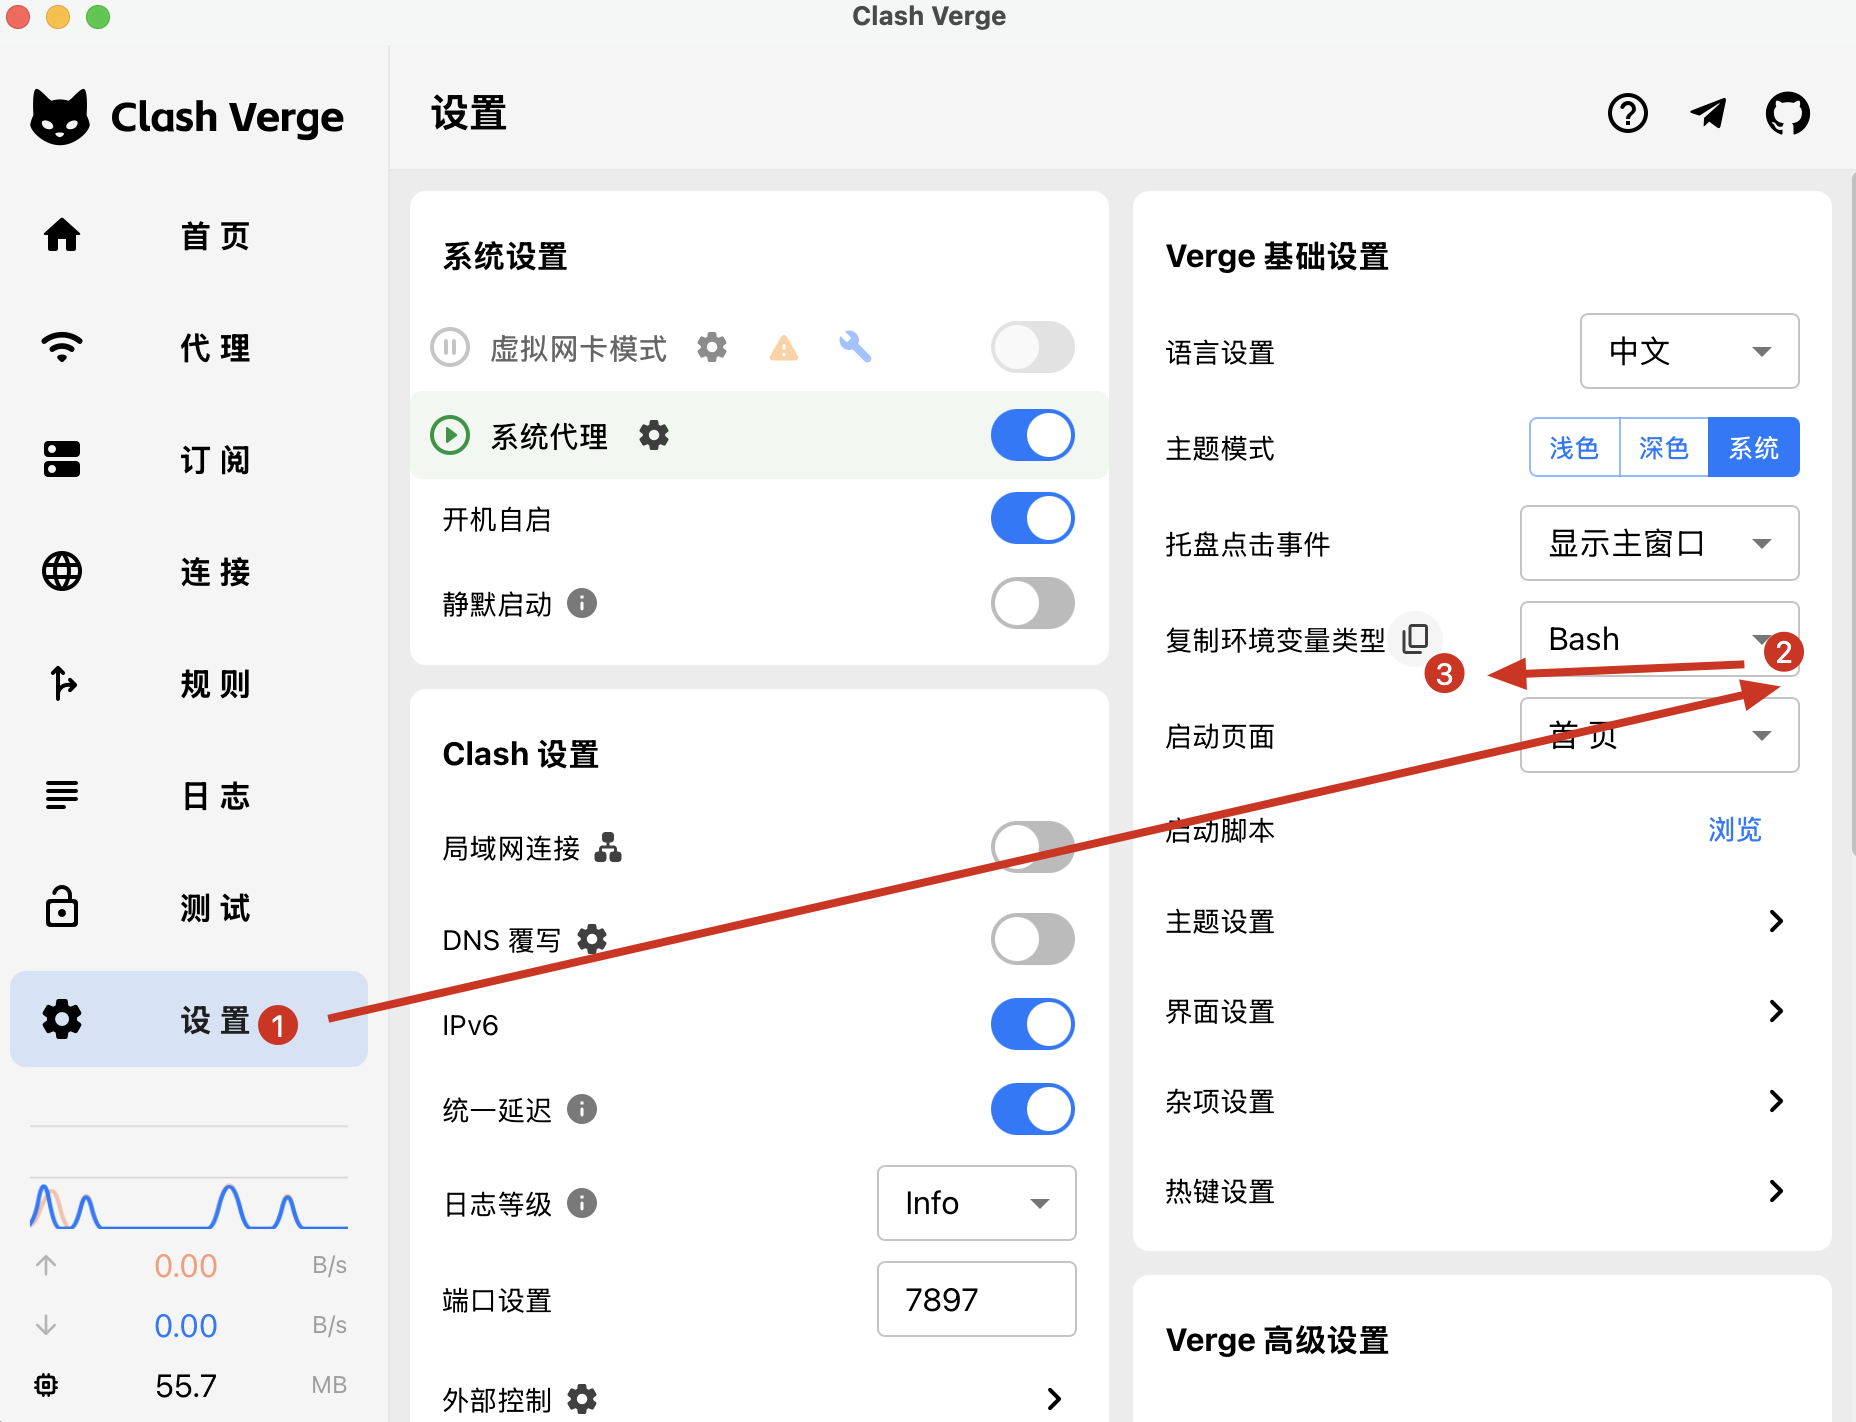The width and height of the screenshot is (1856, 1422).
Task: Click the rules branch icon in the sidebar
Action: click(x=62, y=684)
